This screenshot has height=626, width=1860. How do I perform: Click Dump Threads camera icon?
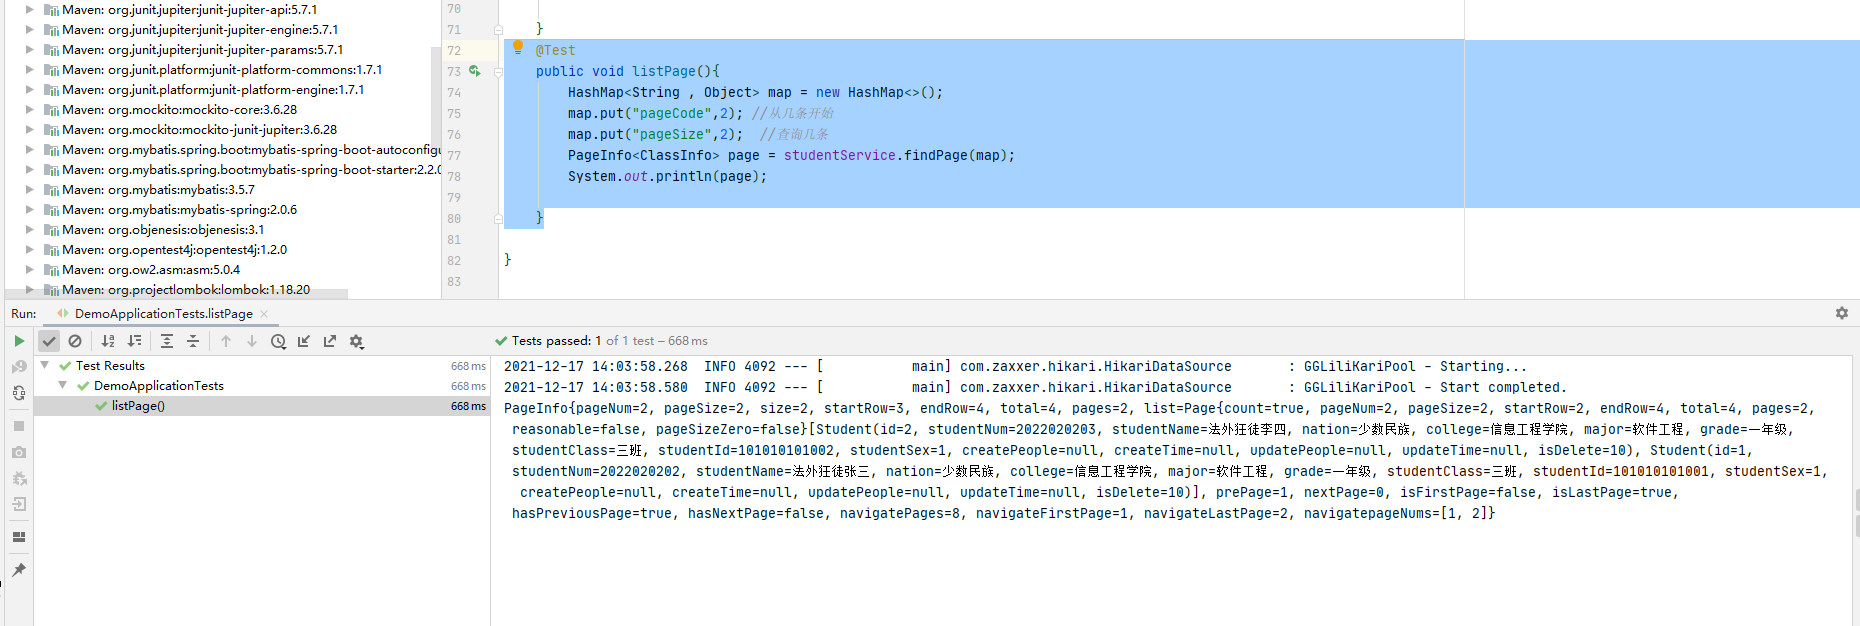point(19,452)
